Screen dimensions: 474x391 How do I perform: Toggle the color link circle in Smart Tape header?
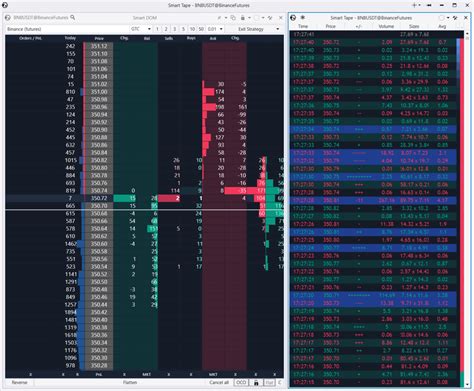pyautogui.click(x=442, y=18)
